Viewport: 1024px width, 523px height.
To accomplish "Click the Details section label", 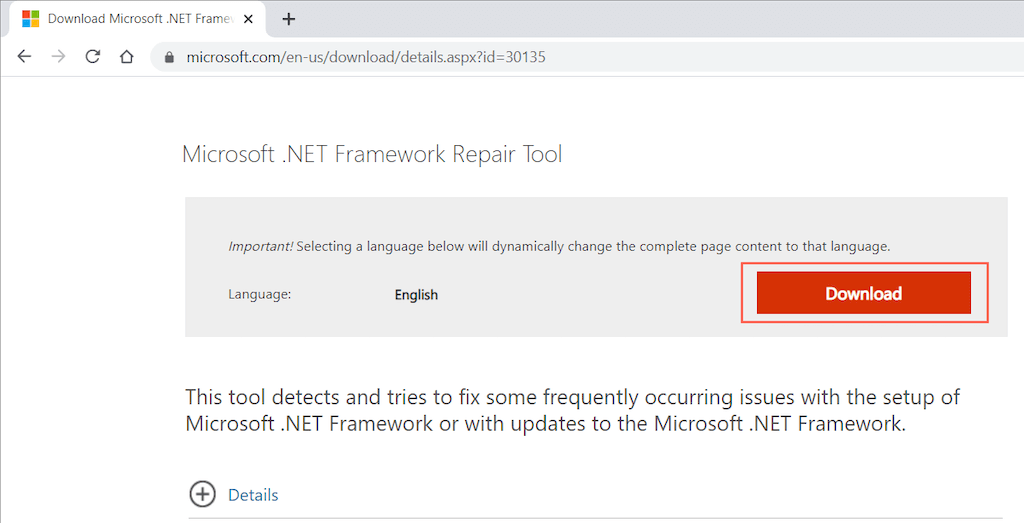I will (253, 495).
